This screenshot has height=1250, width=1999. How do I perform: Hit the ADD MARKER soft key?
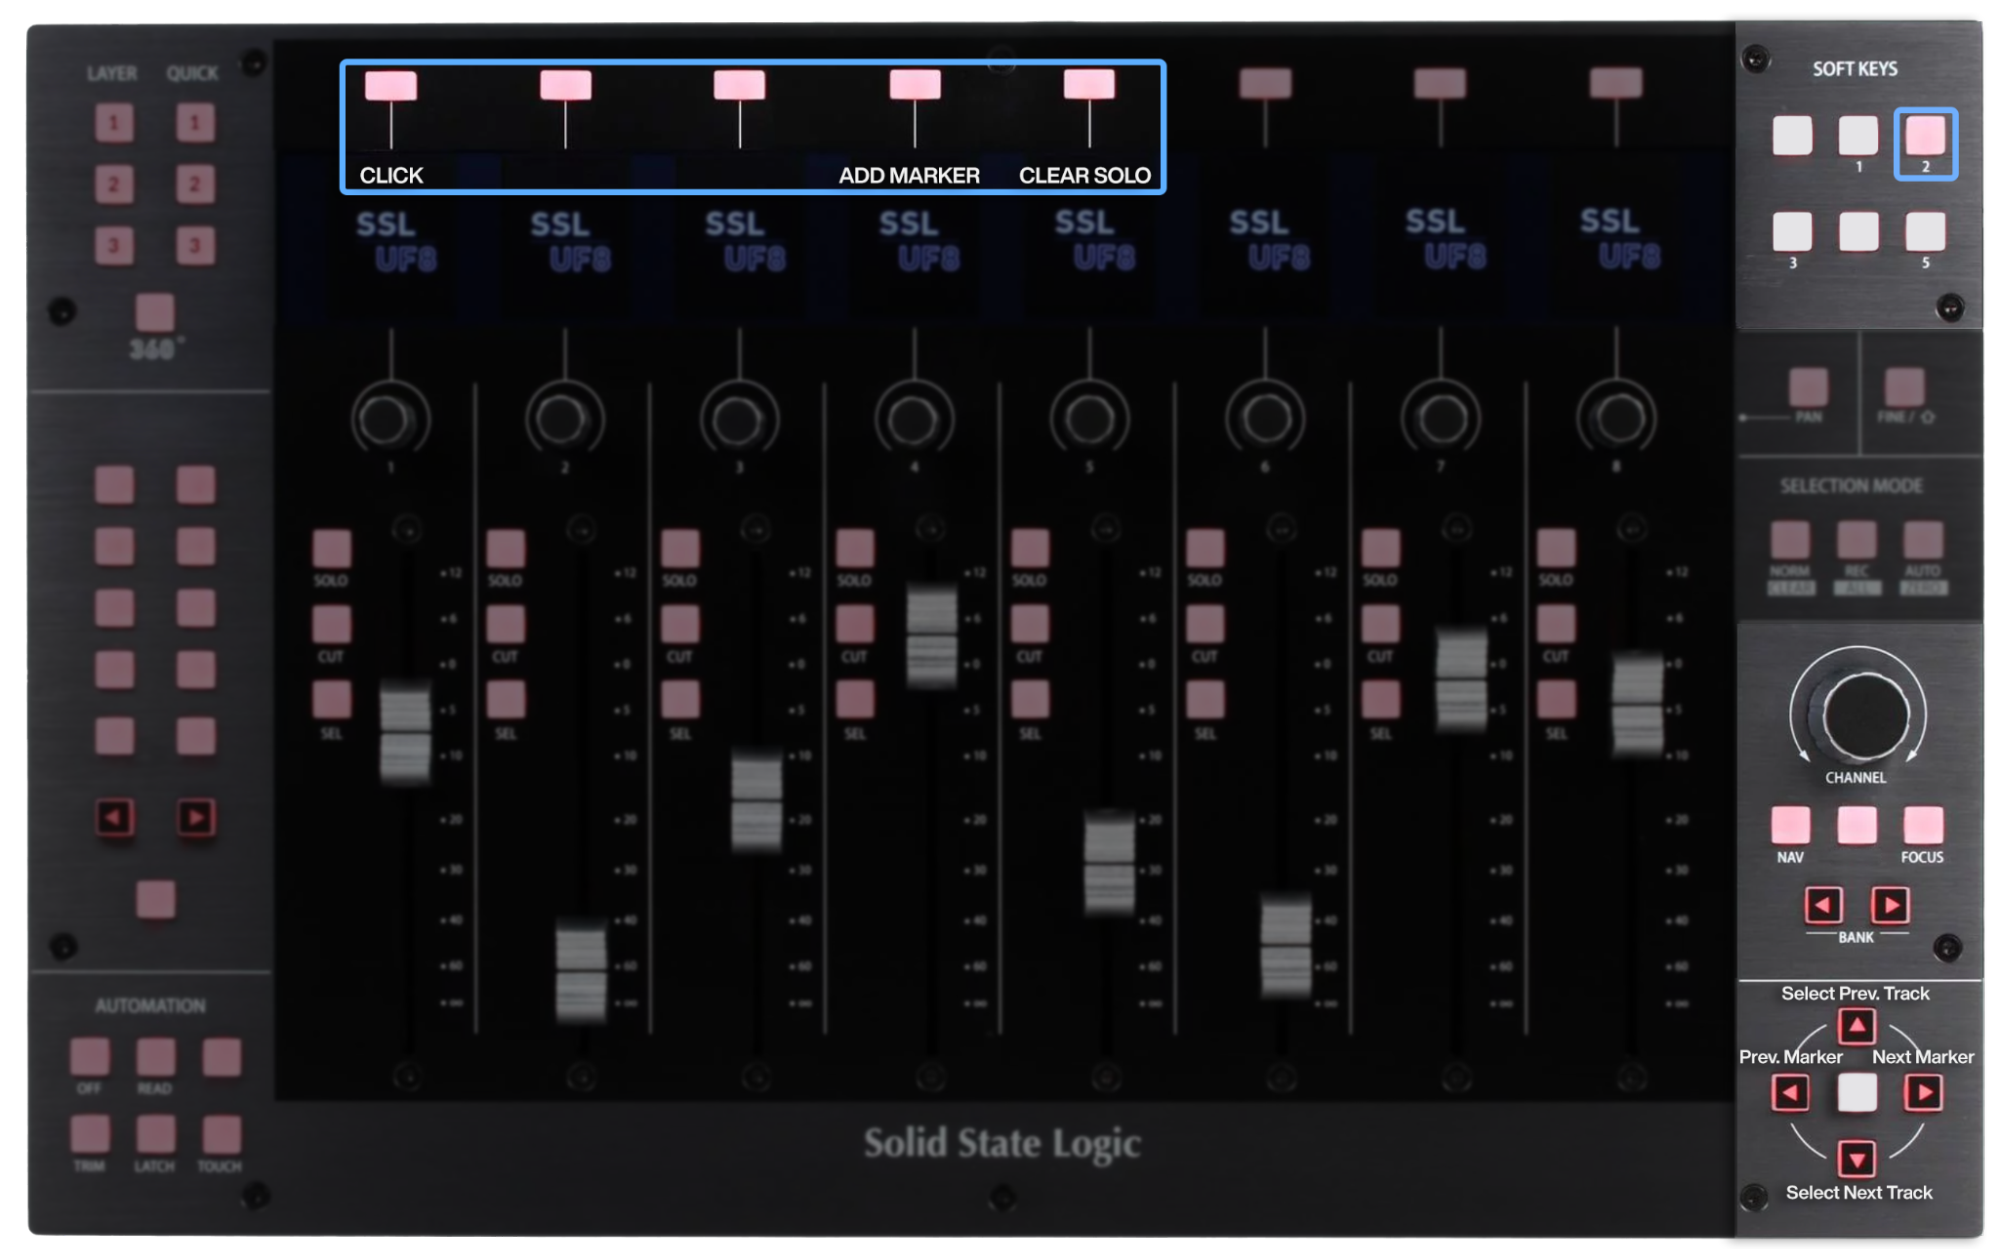coord(915,85)
